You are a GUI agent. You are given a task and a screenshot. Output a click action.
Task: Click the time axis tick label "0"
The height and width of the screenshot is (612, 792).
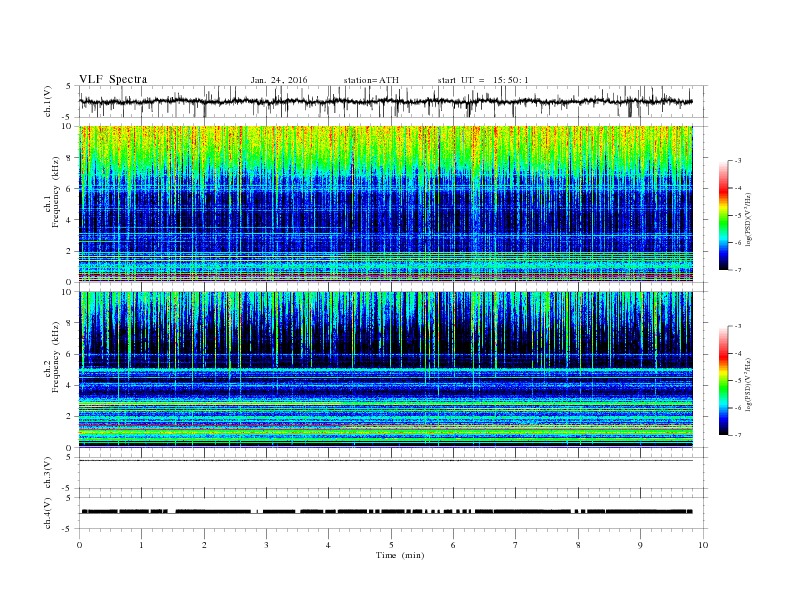tap(79, 545)
